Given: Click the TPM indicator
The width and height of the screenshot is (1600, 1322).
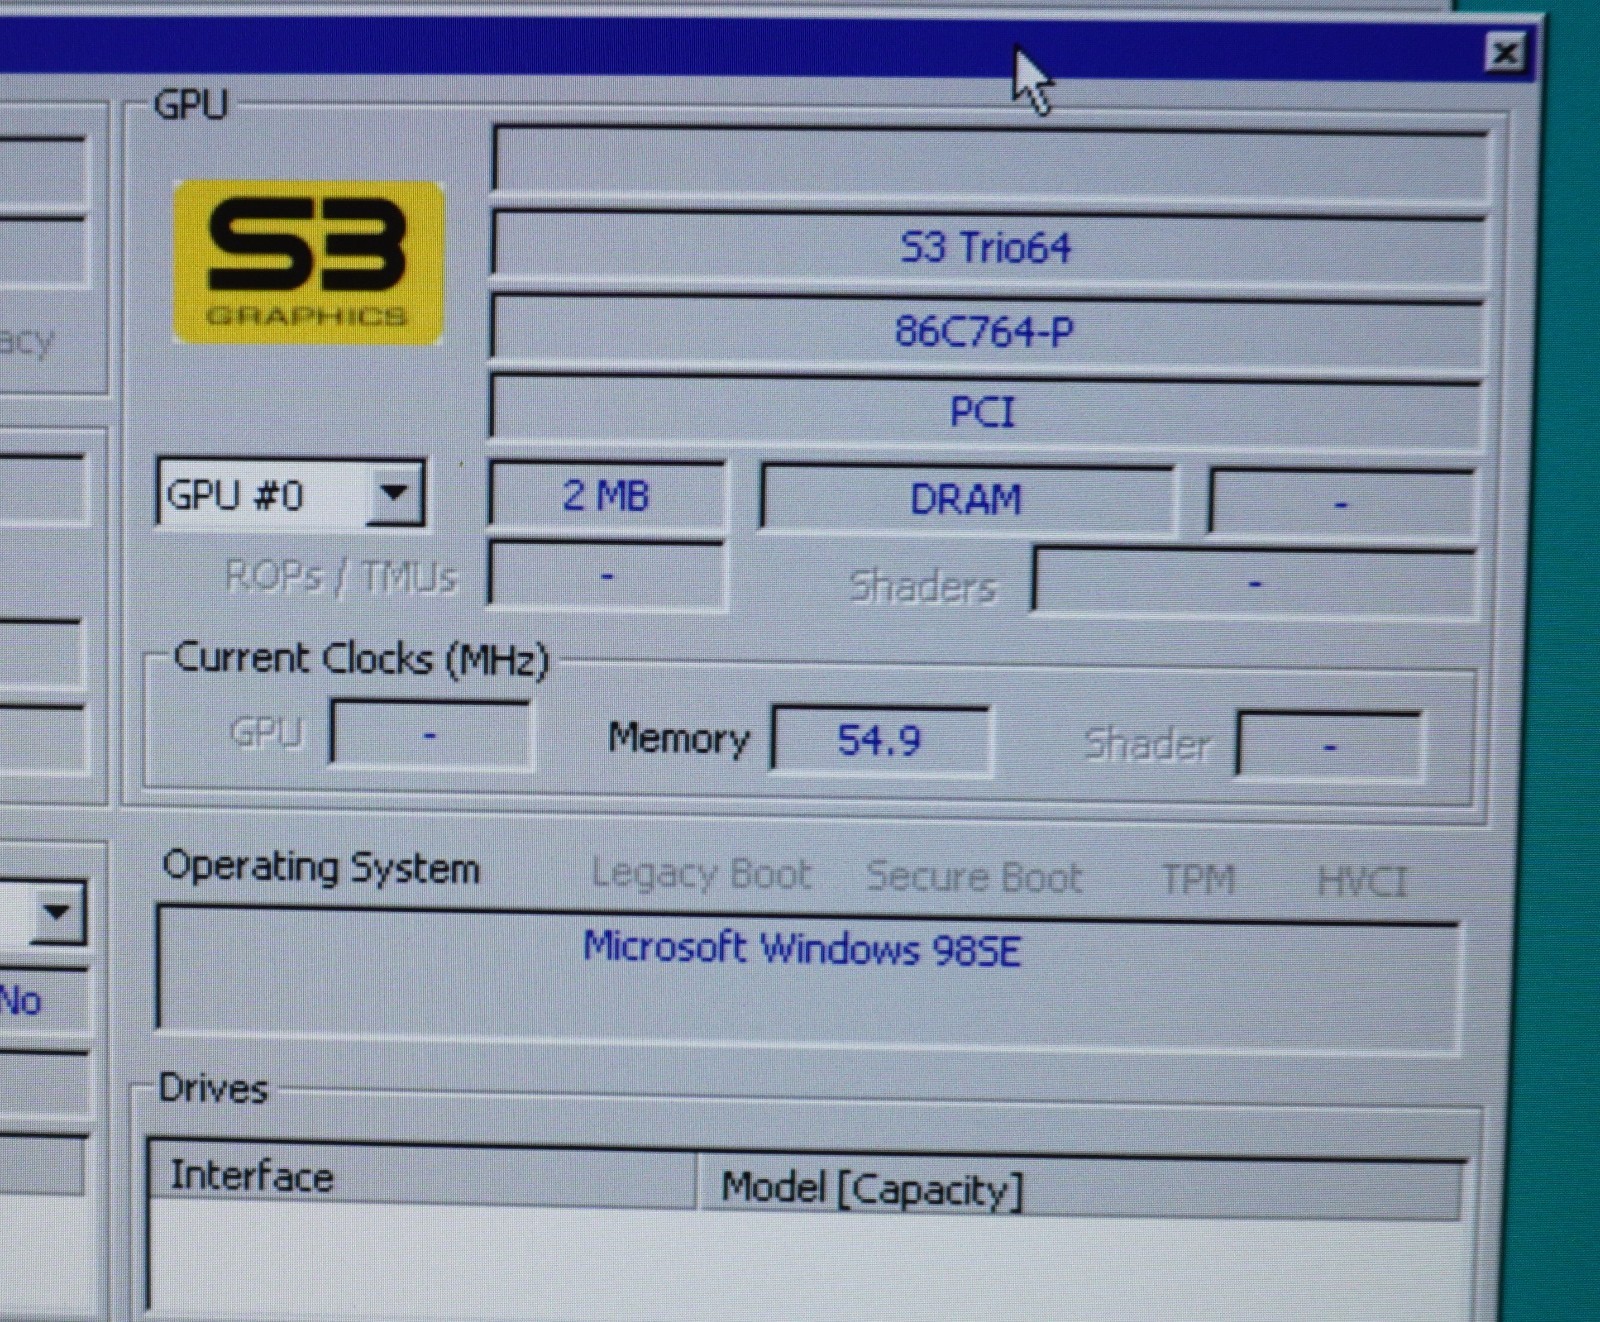Looking at the screenshot, I should point(1198,880).
